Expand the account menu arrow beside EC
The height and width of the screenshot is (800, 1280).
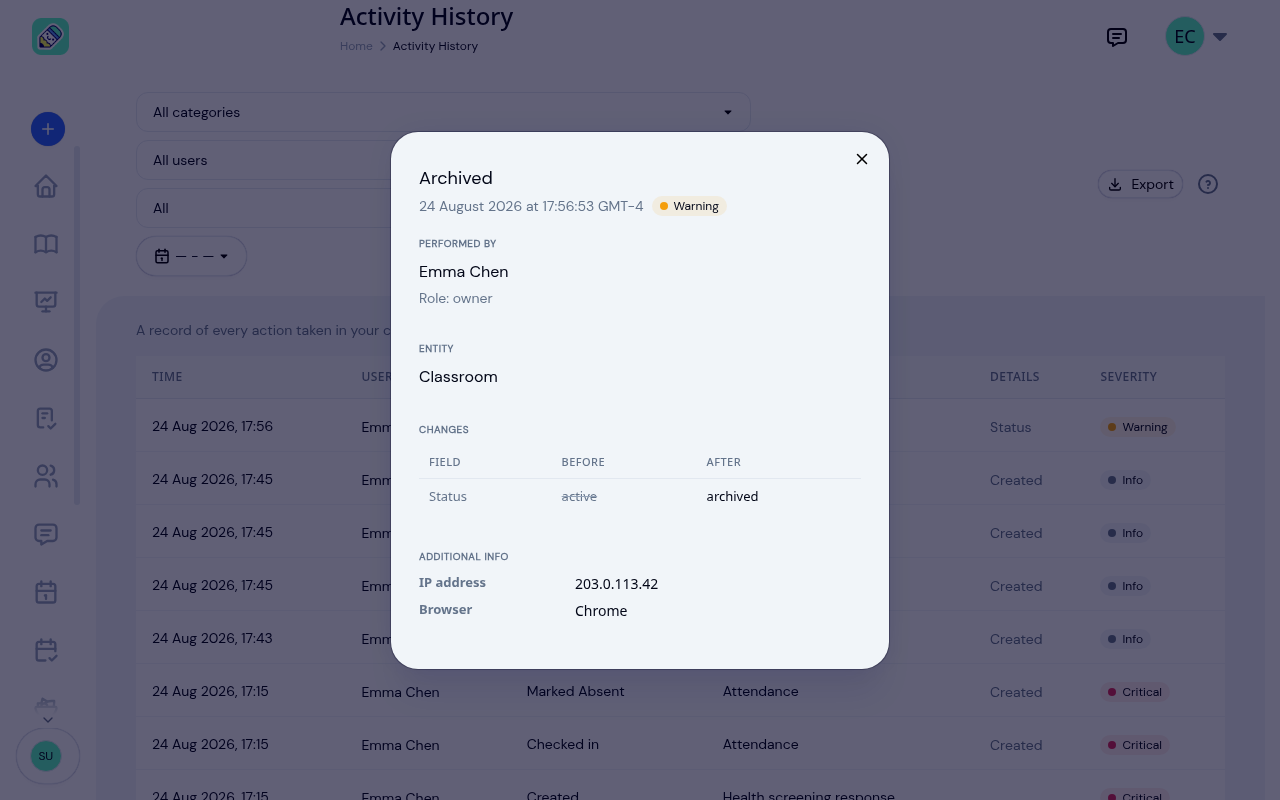point(1220,37)
